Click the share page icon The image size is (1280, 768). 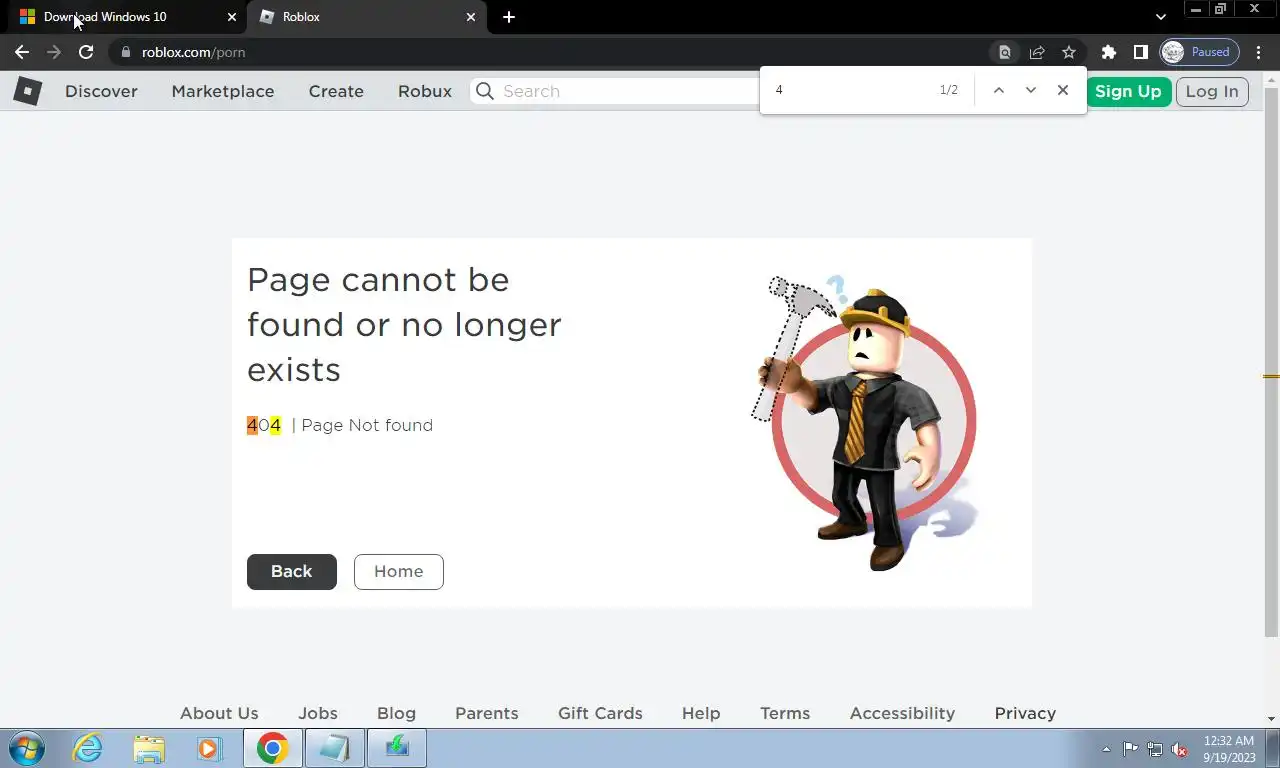(x=1037, y=52)
